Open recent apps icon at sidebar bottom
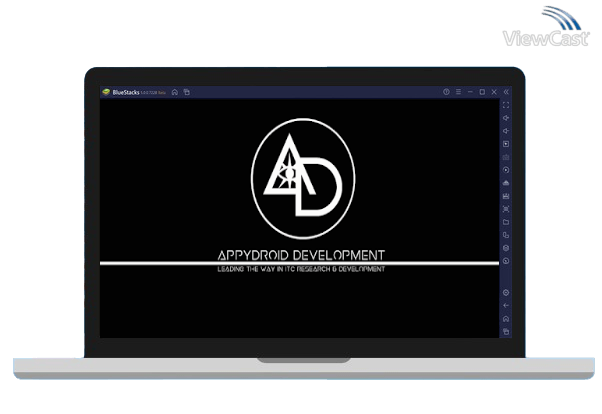This screenshot has height=414, width=602. click(506, 331)
